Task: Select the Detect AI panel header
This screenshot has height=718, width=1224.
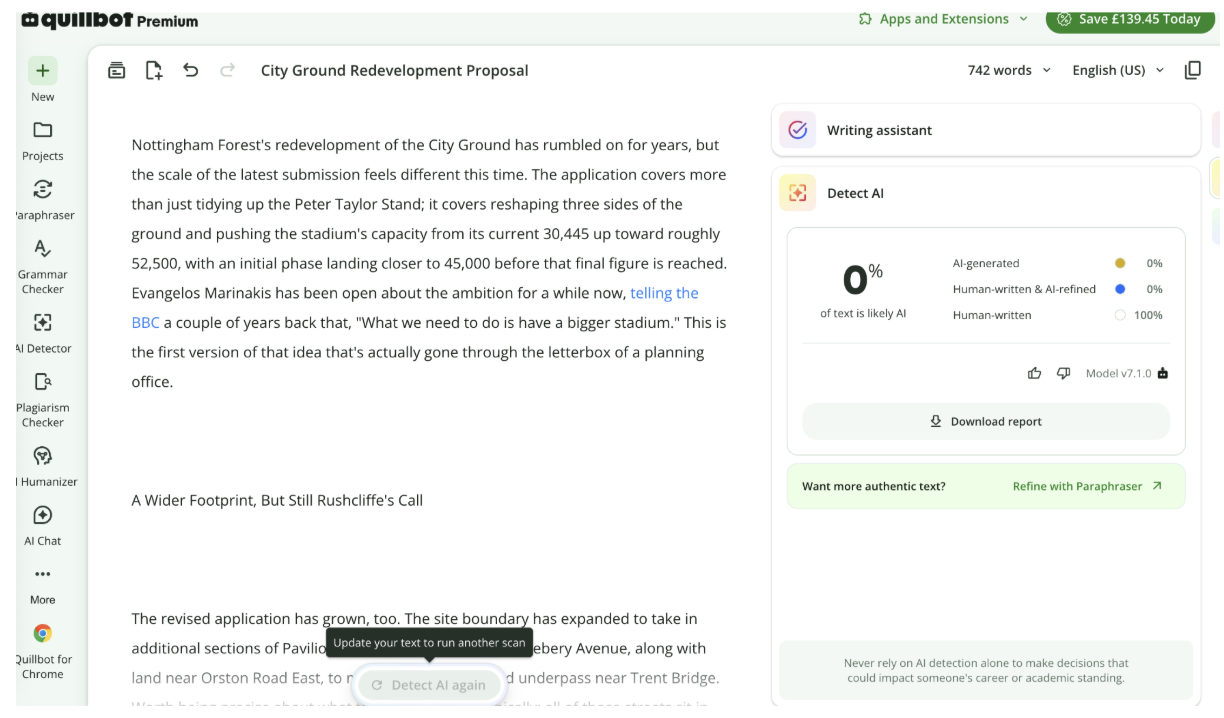Action: pos(986,193)
